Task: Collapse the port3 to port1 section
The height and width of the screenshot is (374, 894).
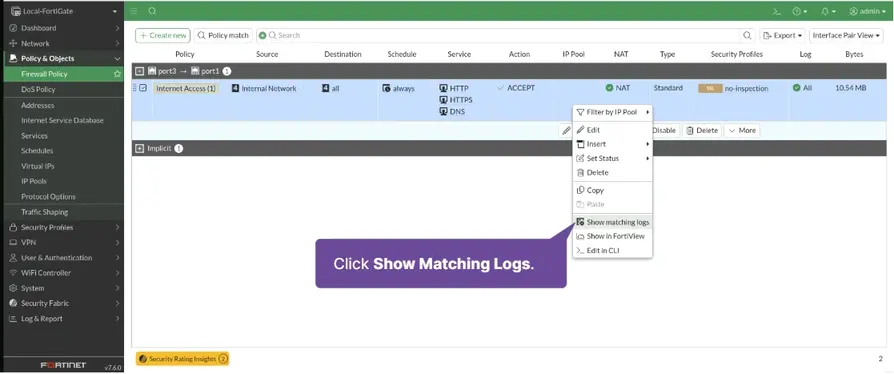Action: [139, 71]
